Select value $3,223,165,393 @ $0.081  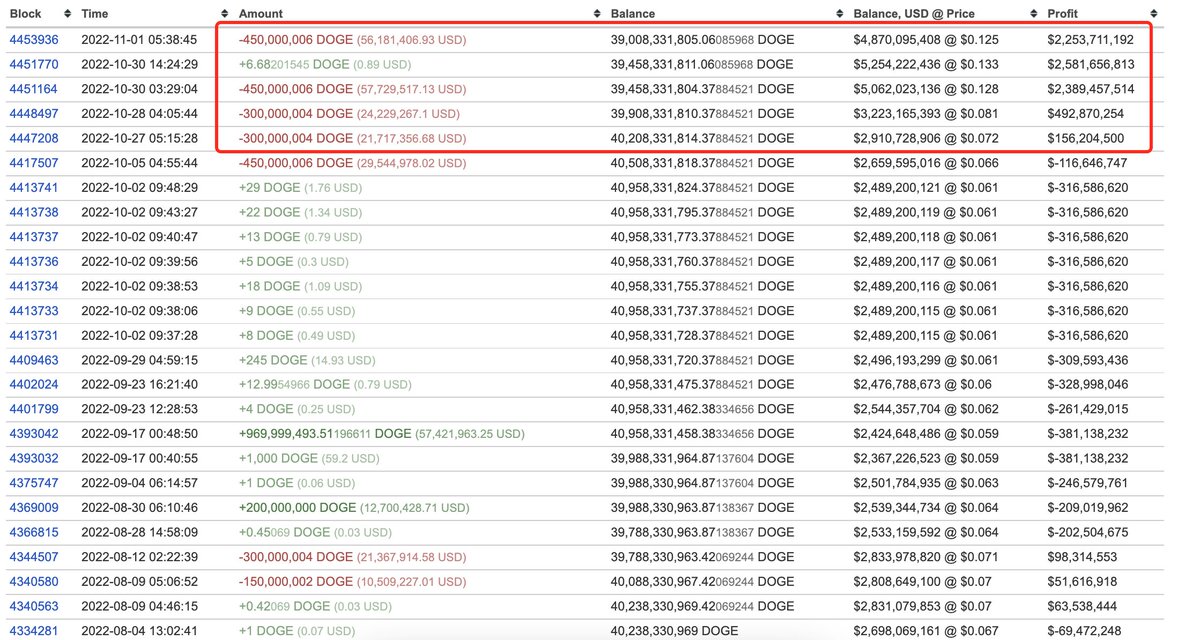[925, 114]
